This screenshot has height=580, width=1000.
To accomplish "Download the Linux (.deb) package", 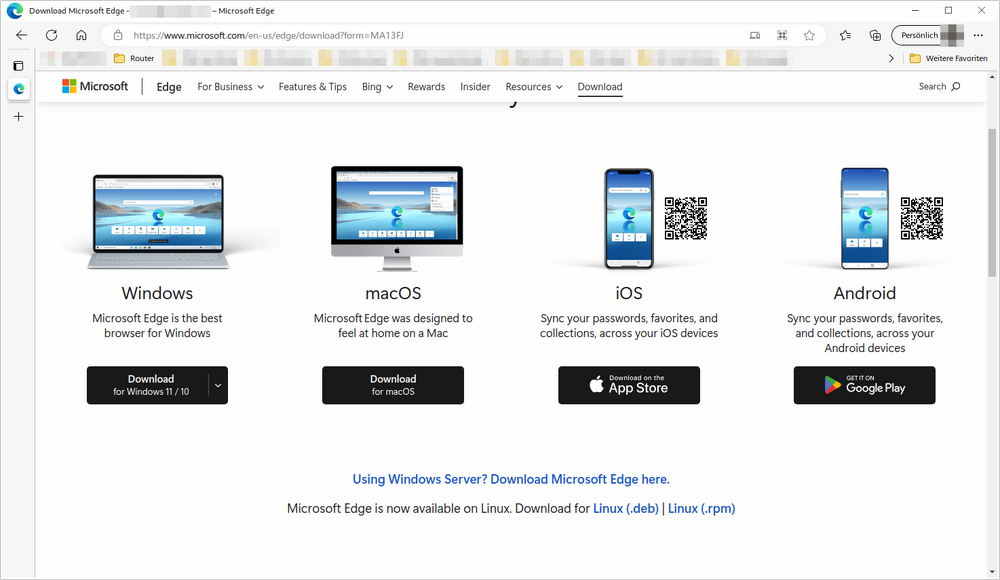I will tap(626, 509).
